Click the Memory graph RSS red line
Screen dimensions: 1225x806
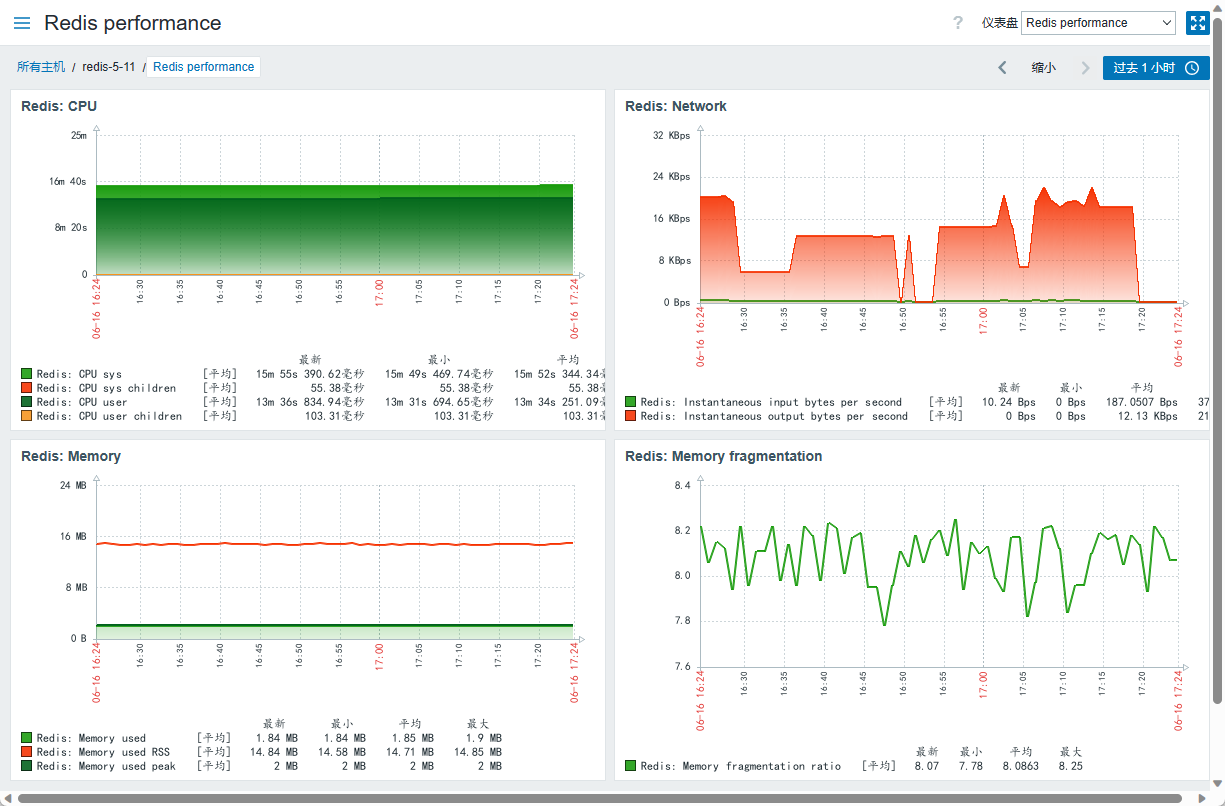335,544
